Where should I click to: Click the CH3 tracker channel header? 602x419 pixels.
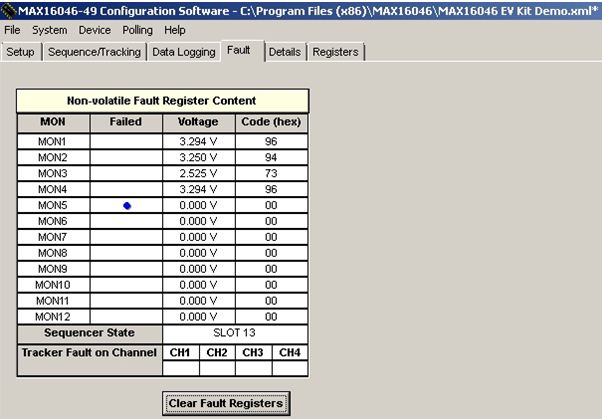tap(253, 353)
